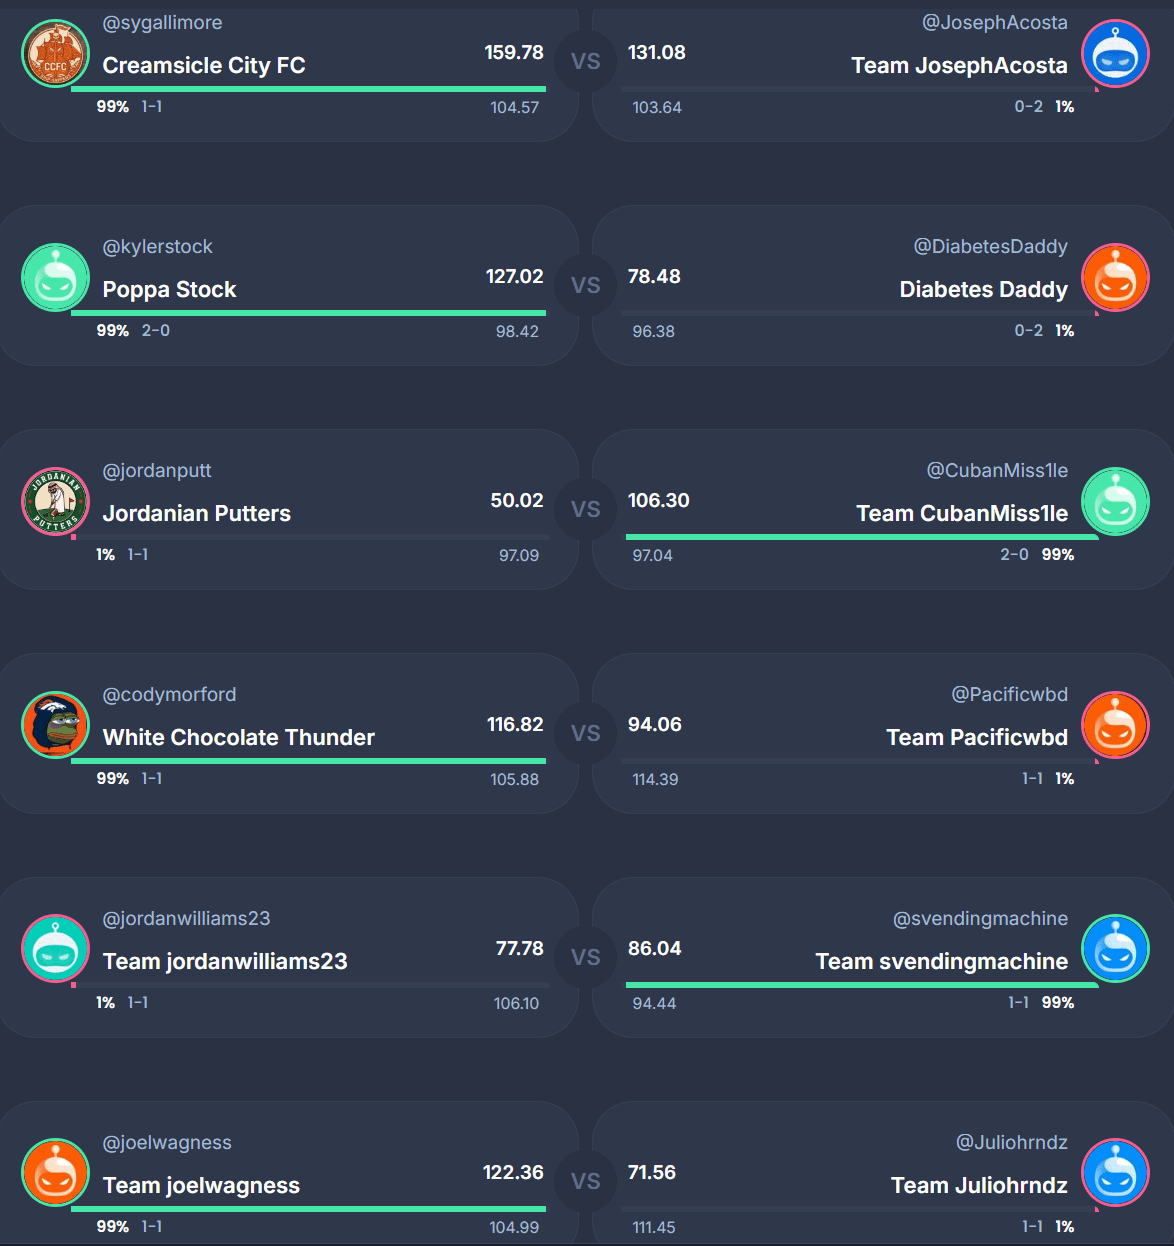Click Team joelwagness's orange robot avatar
1174x1246 pixels.
[56, 1174]
